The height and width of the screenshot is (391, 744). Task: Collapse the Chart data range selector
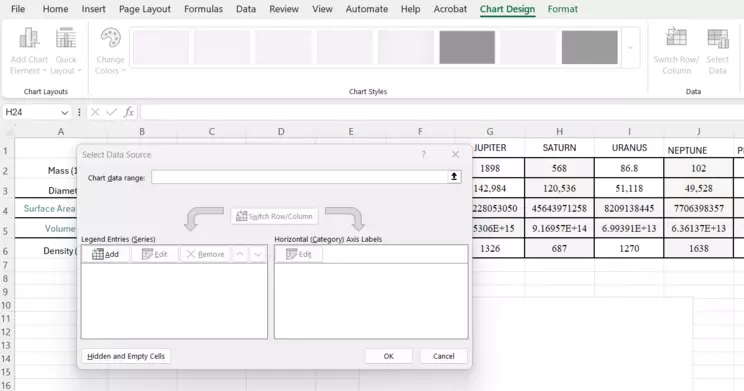(x=454, y=177)
